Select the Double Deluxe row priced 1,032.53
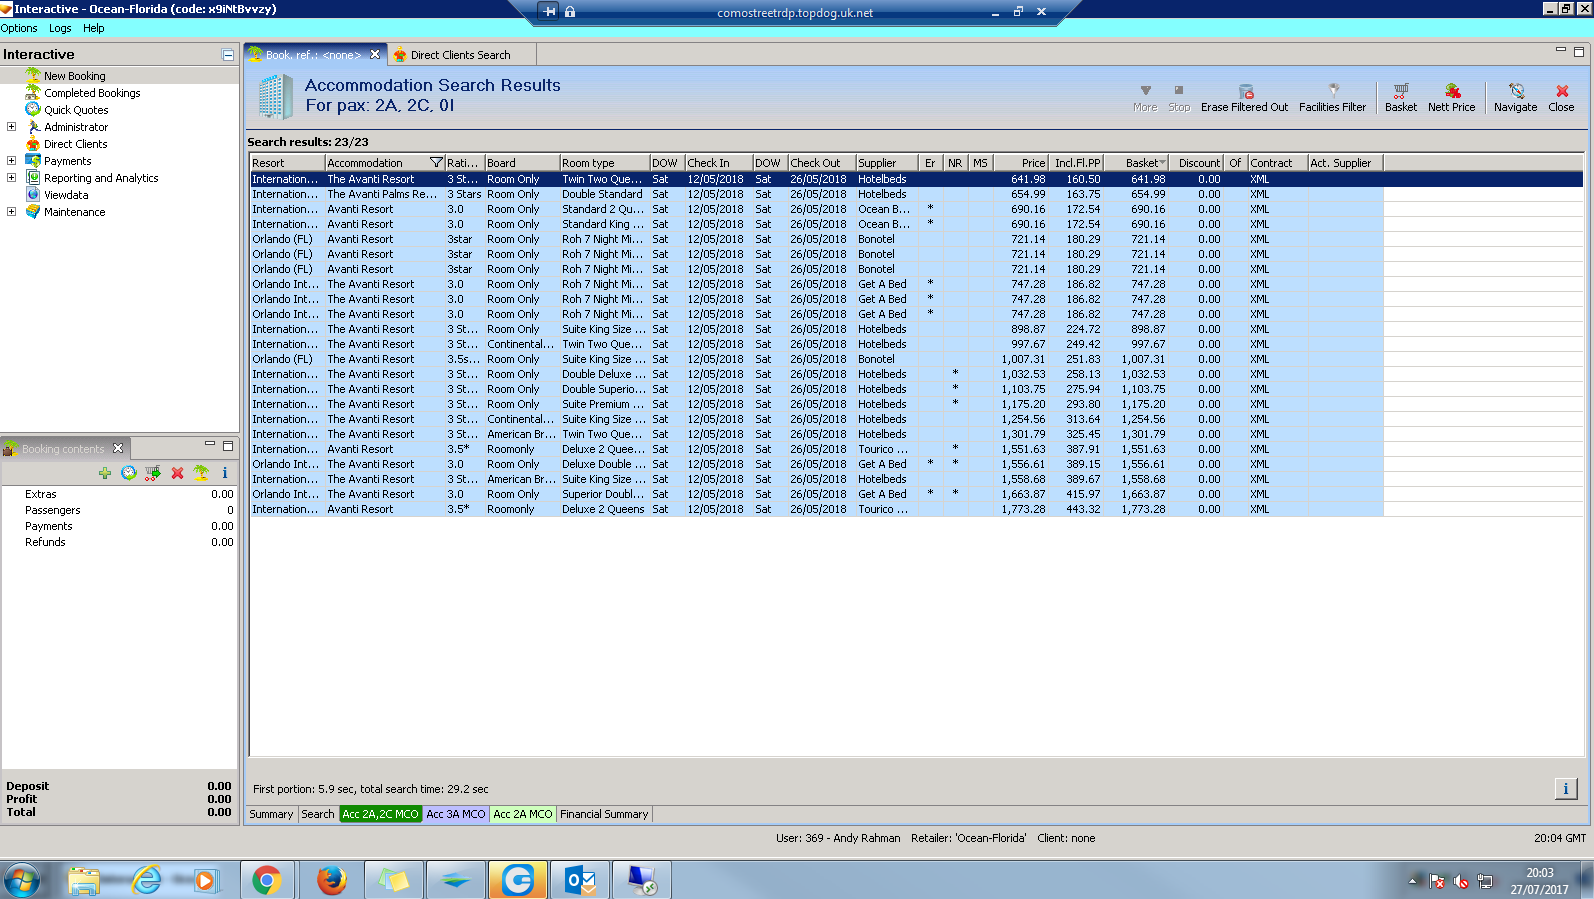The image size is (1594, 899). 816,374
